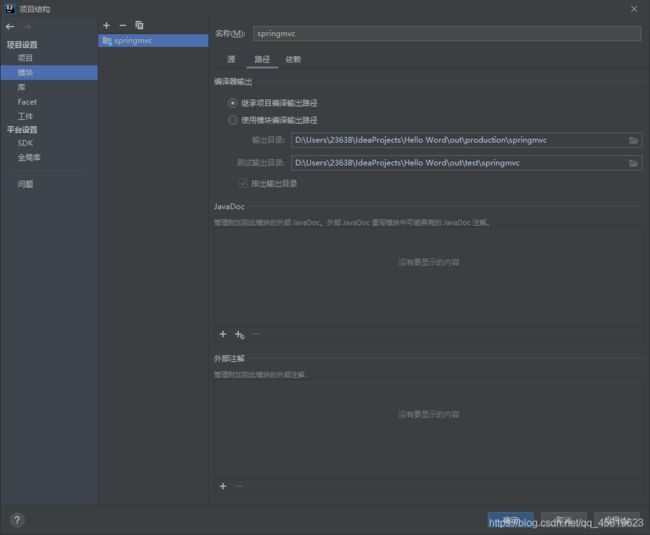
Task: Add a JavaDoc path with the plus icon
Action: tap(223, 334)
